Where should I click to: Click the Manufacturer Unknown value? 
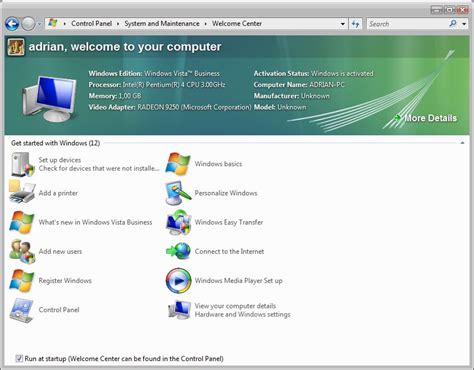tap(315, 96)
